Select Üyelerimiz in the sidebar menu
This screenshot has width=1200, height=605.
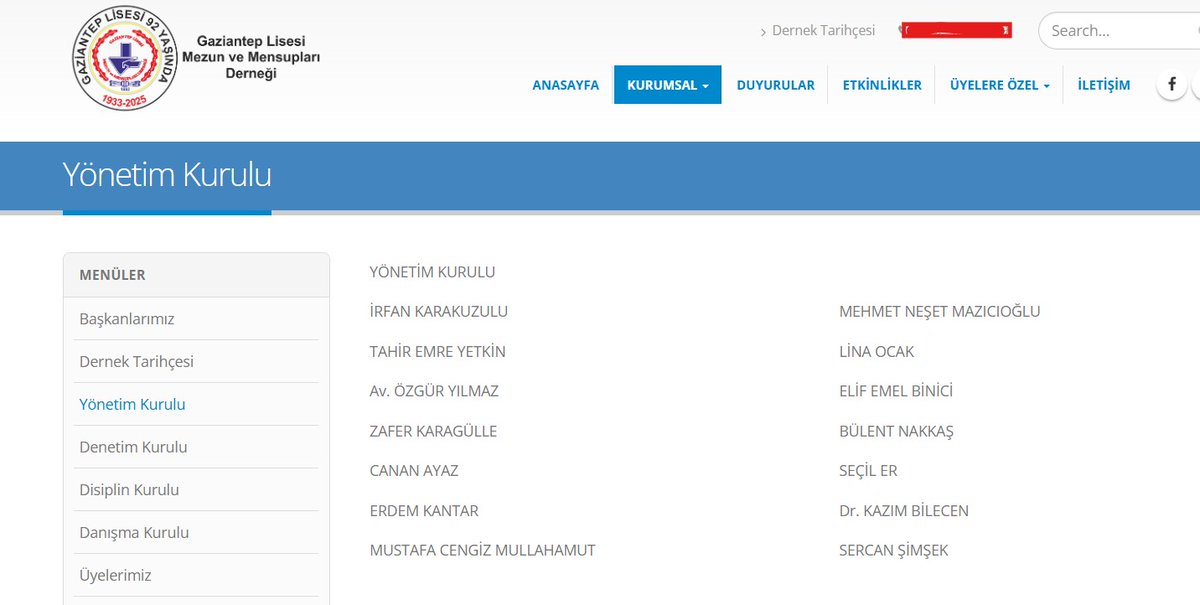[x=115, y=576]
